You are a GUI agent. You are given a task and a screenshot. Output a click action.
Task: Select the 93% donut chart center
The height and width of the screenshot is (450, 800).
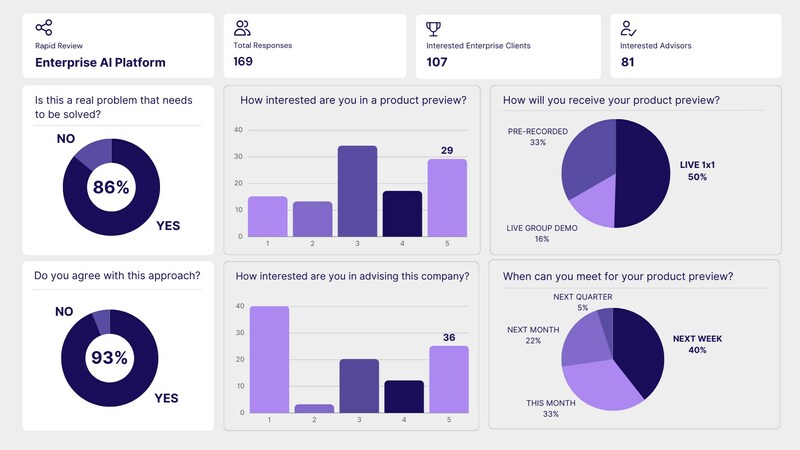[x=109, y=358]
